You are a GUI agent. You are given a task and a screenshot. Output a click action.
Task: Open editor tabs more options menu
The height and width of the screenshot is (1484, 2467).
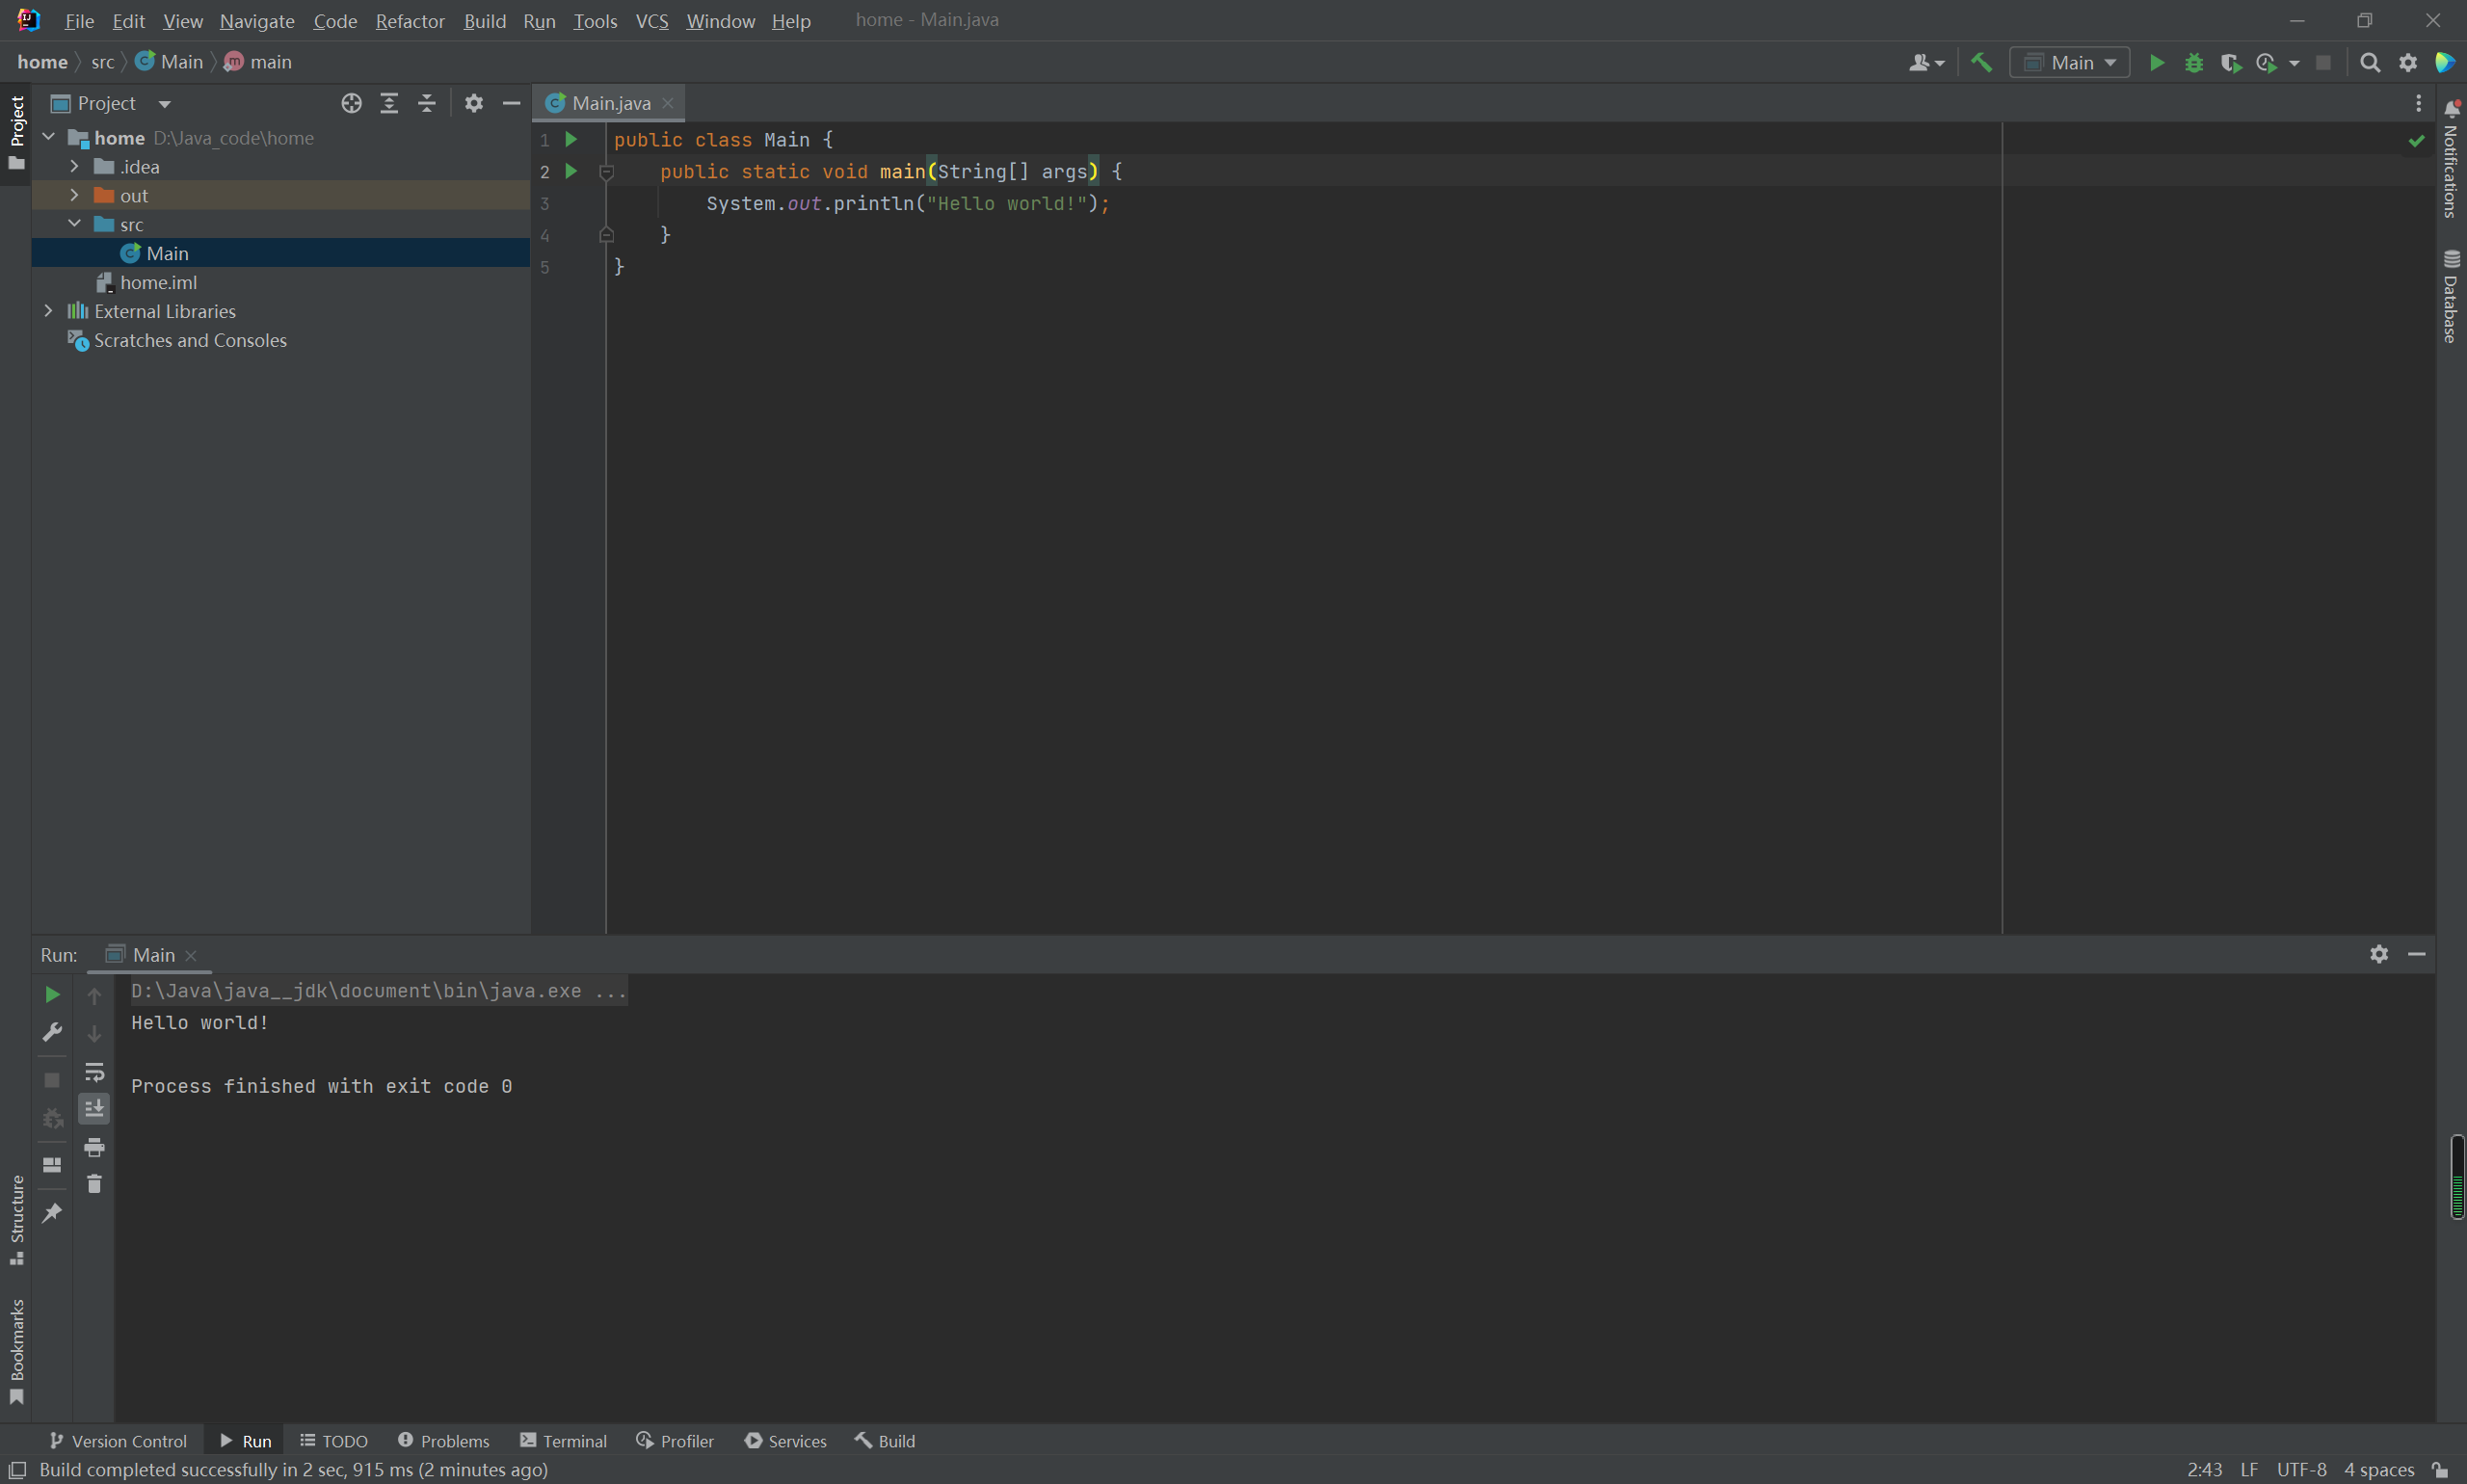tap(2418, 103)
